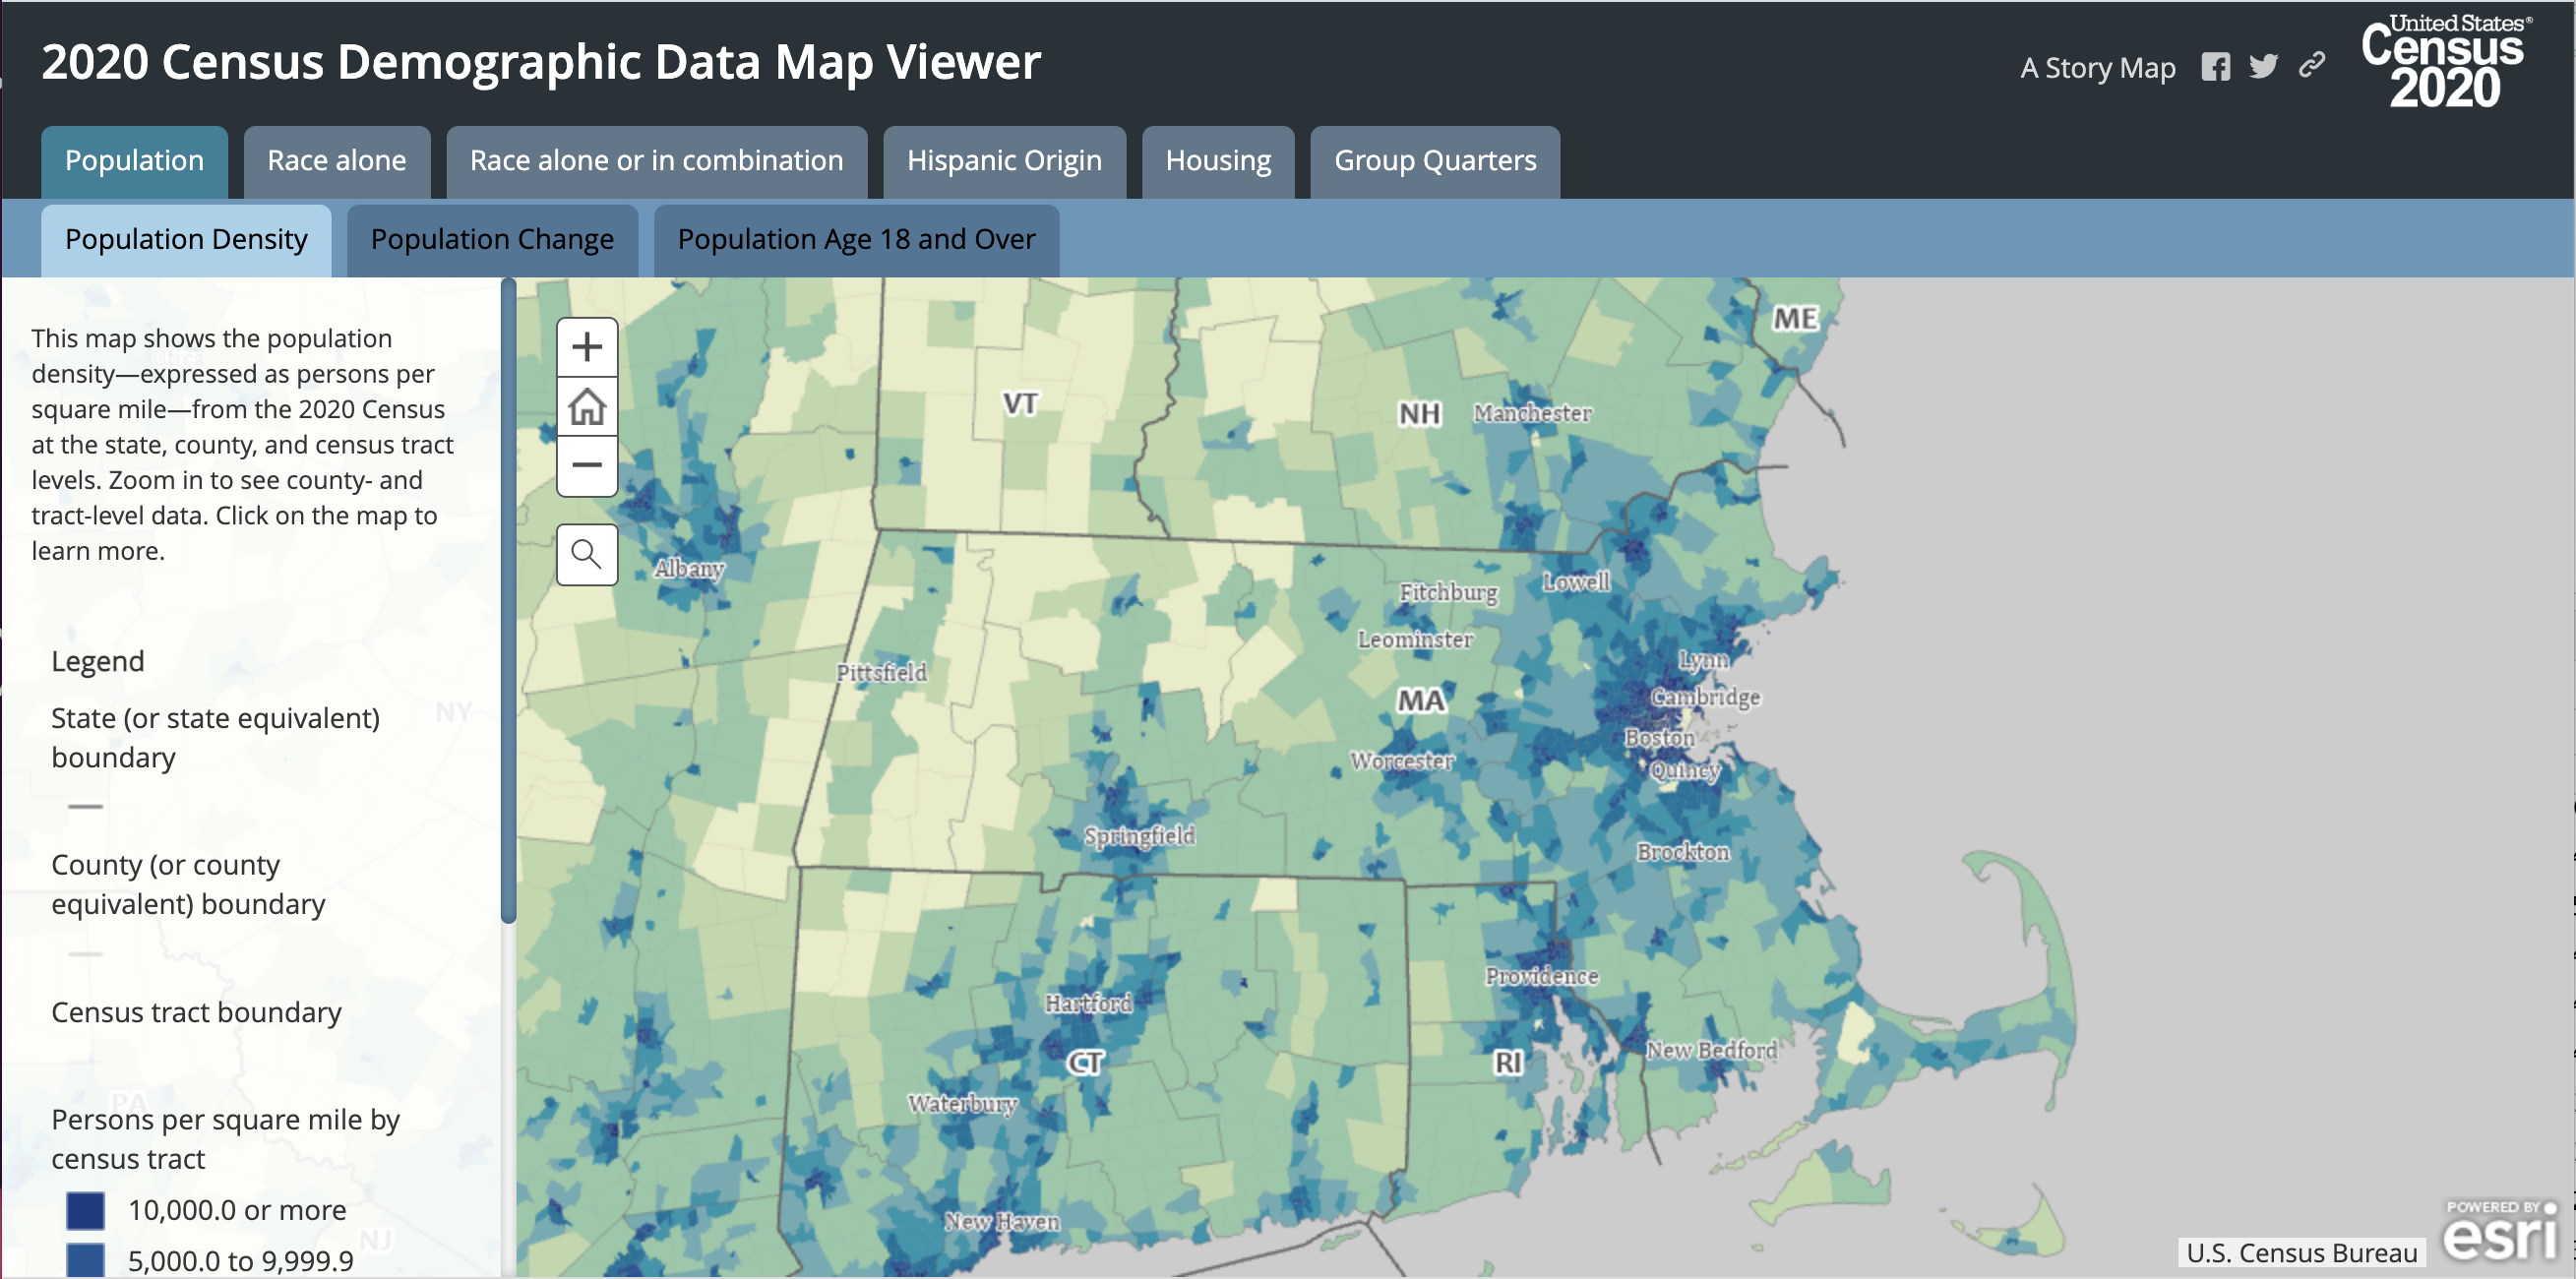The width and height of the screenshot is (2576, 1279).
Task: Click the Esri logo
Action: tap(2499, 1232)
